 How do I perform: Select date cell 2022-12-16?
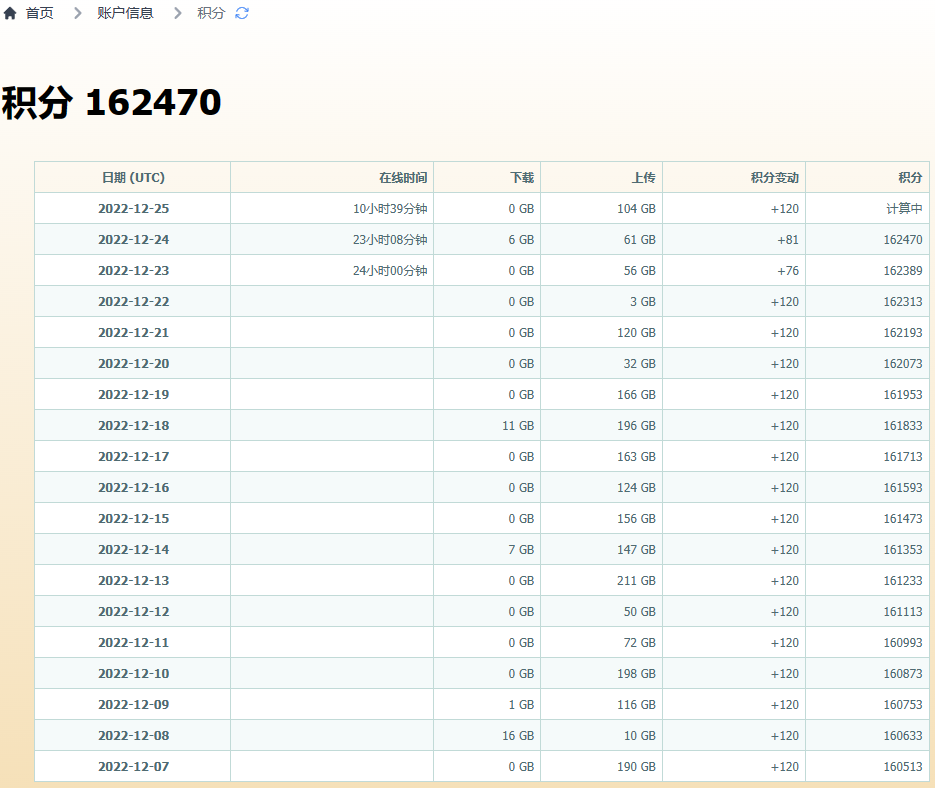[134, 488]
